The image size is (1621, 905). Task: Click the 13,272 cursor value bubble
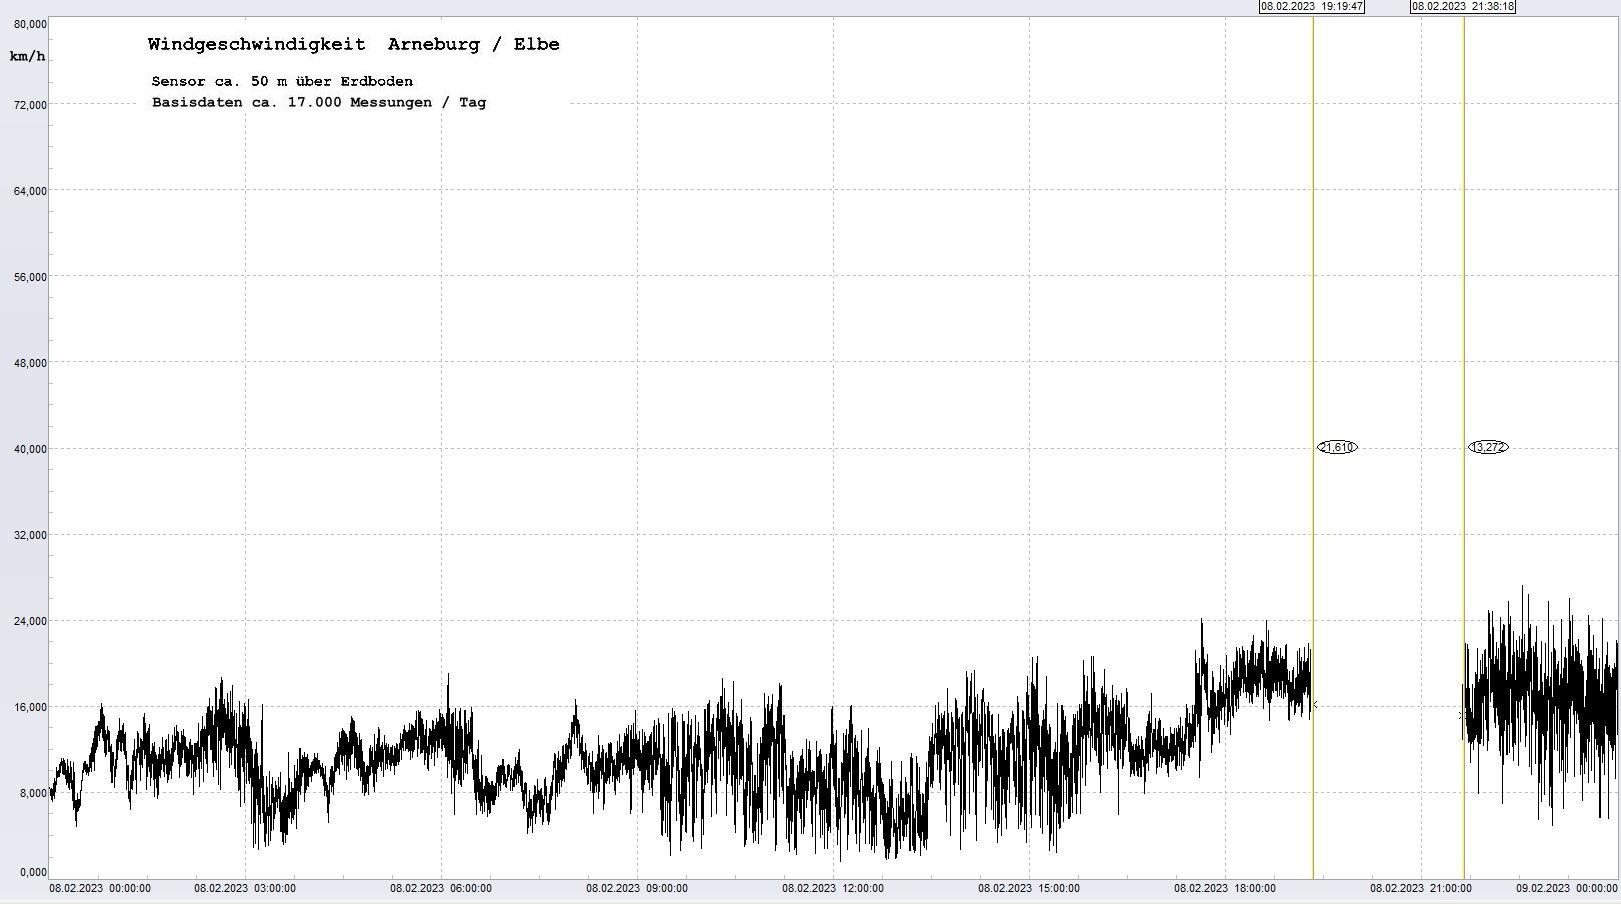1488,447
